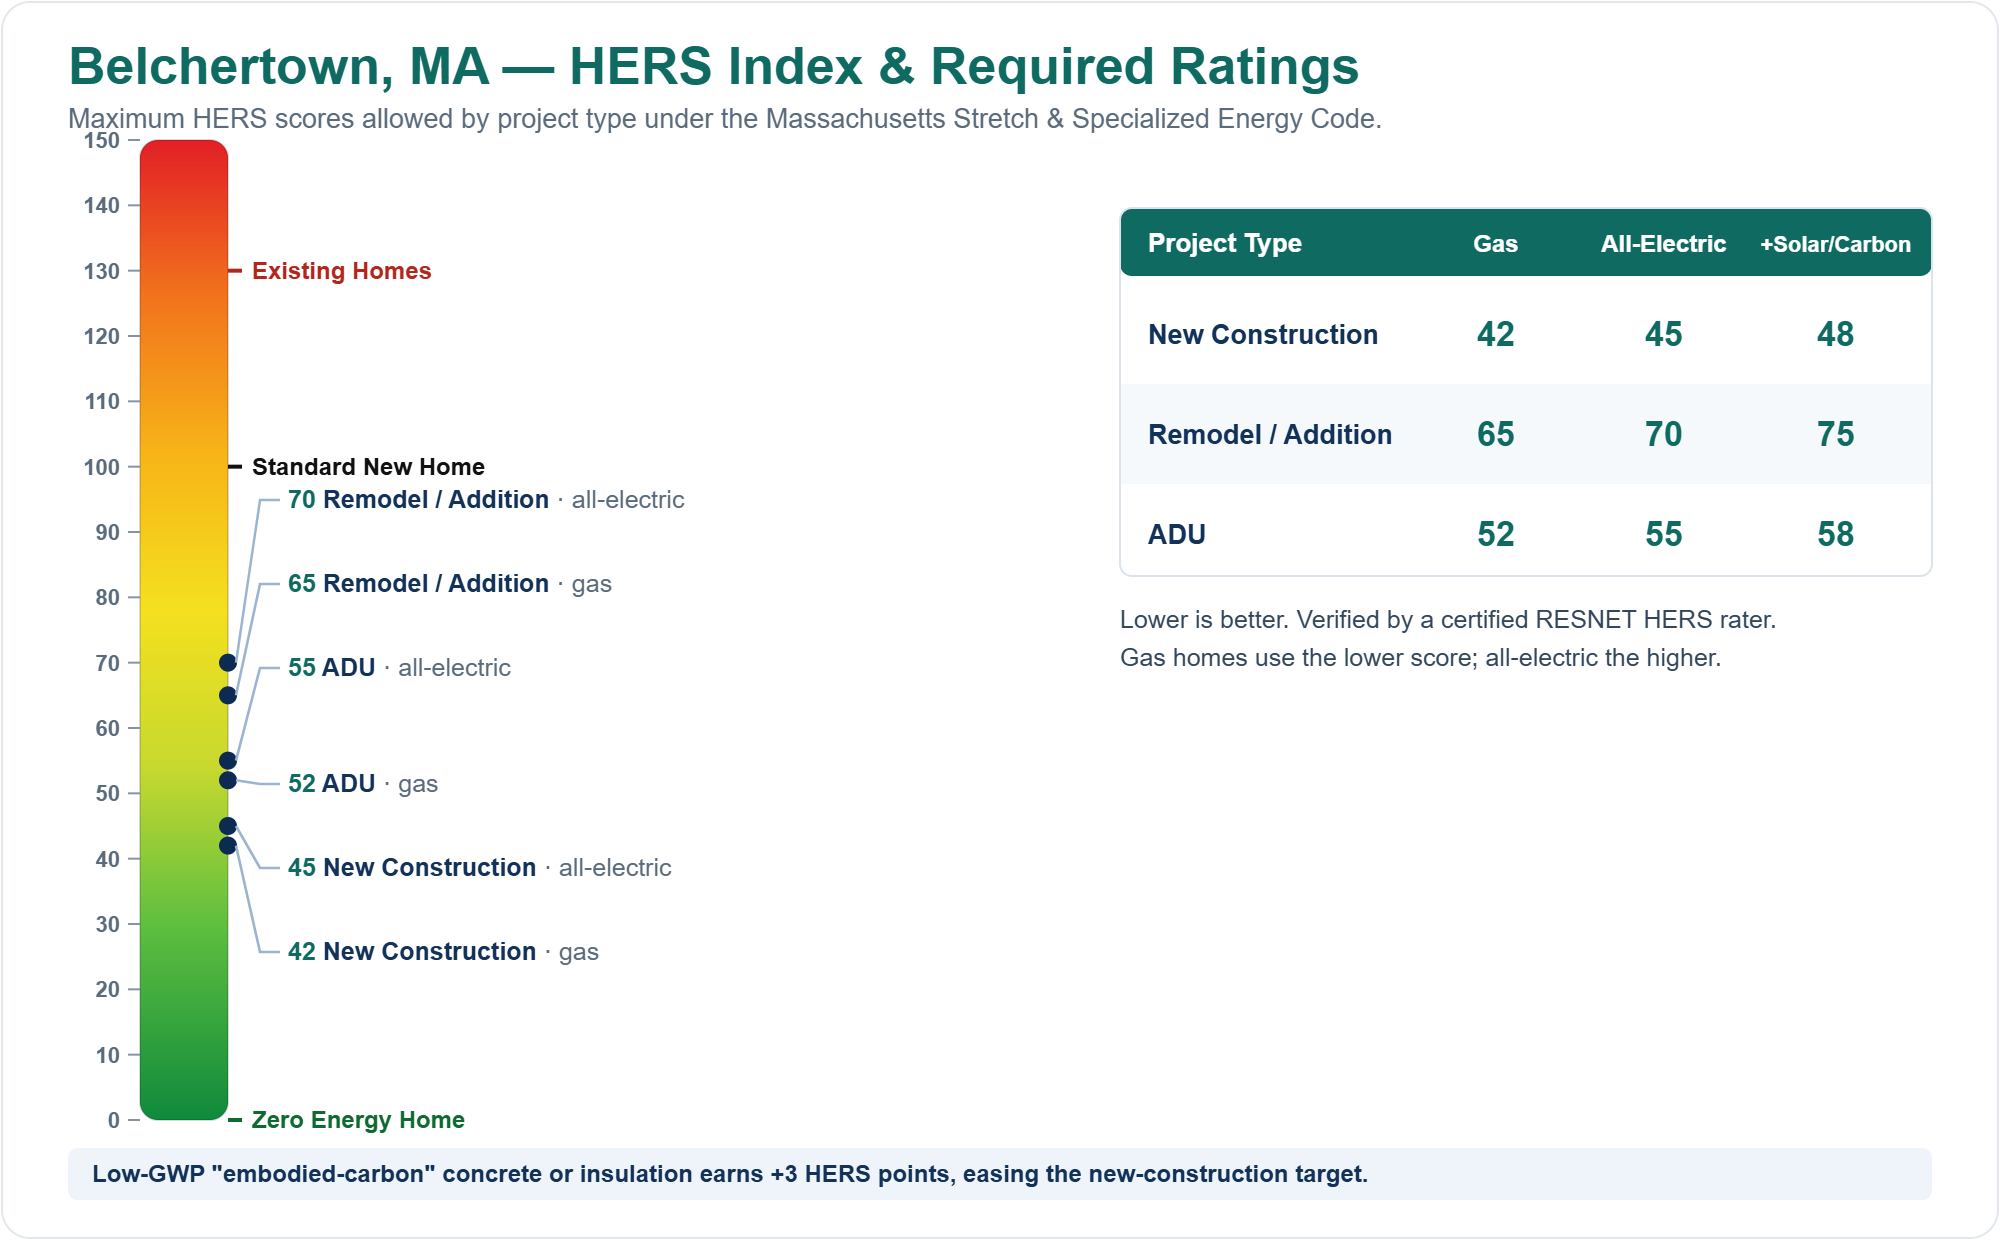Click the 'Gas' column header
2000x1240 pixels.
(x=1495, y=244)
